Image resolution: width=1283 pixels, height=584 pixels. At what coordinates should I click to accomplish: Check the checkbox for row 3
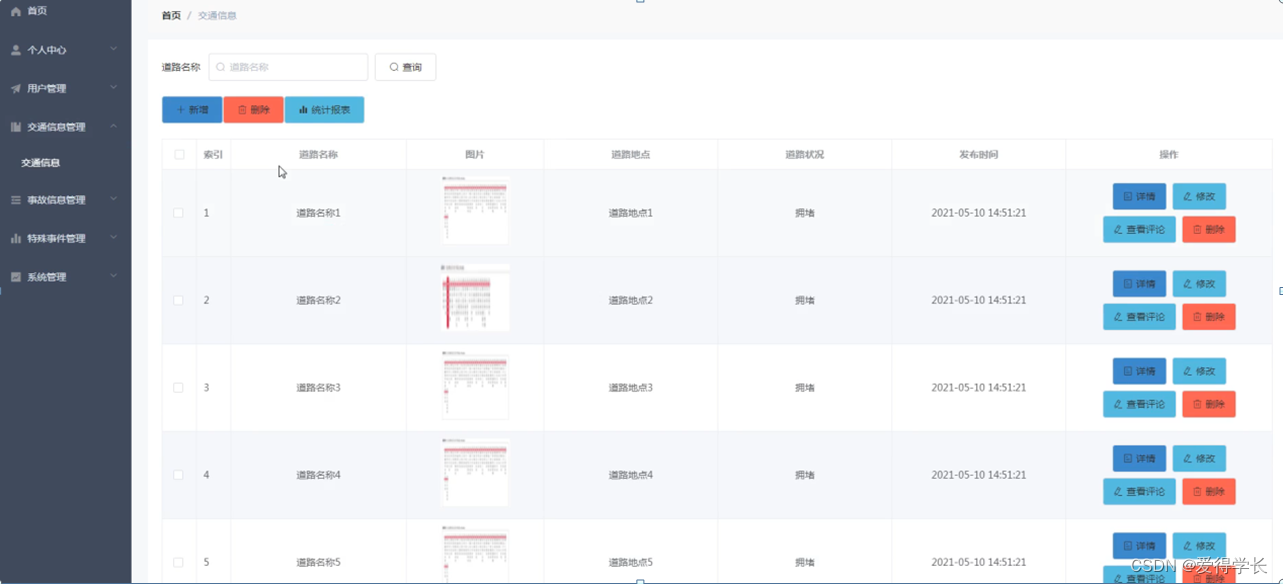[x=178, y=387]
